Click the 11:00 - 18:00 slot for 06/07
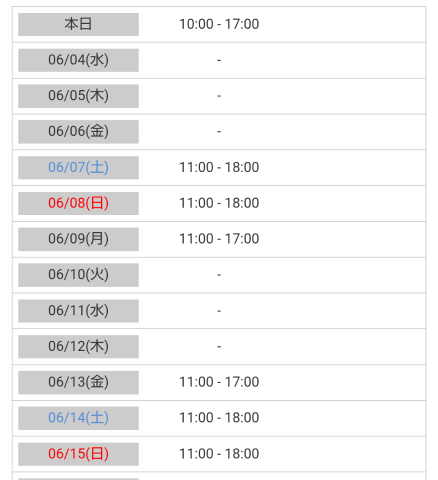 (x=219, y=167)
